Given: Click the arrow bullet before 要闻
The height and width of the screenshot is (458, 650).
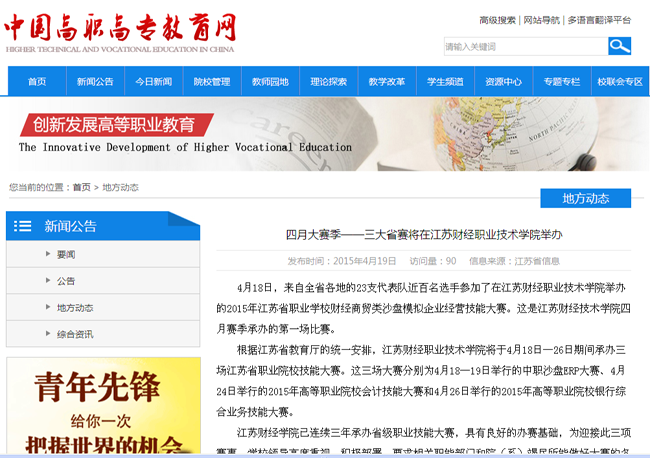Looking at the screenshot, I should click(46, 254).
